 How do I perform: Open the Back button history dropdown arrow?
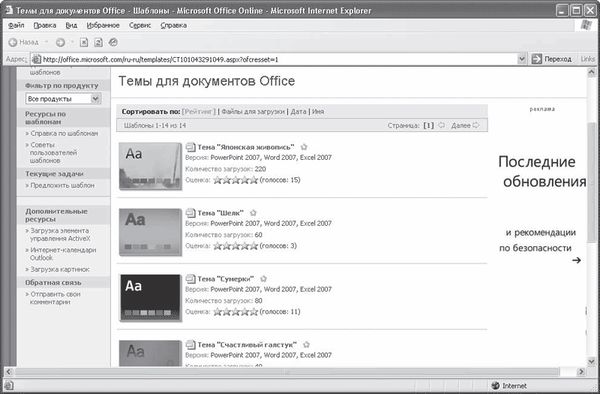(x=46, y=42)
